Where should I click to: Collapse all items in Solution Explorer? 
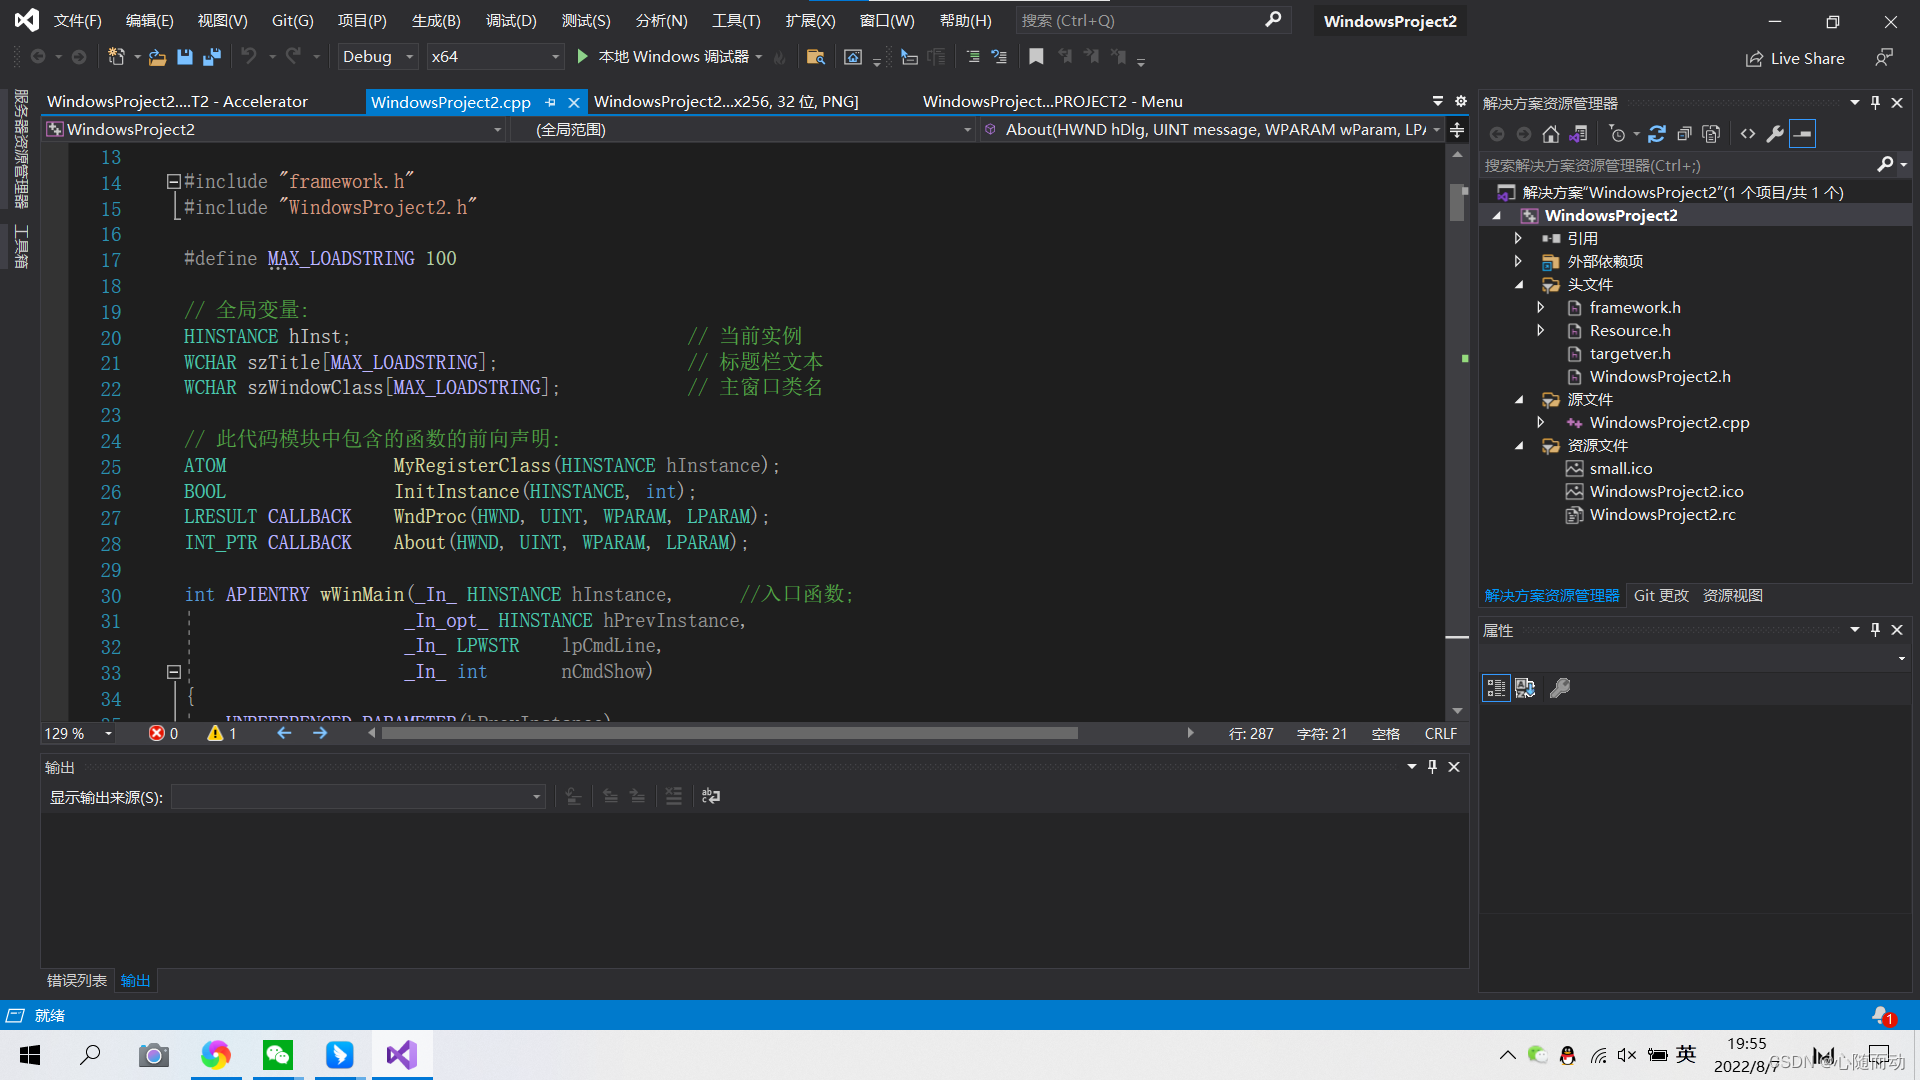click(1684, 133)
